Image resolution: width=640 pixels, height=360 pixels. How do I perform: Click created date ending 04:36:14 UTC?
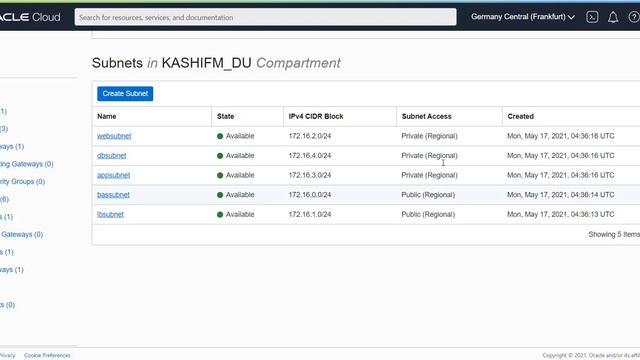(561, 195)
